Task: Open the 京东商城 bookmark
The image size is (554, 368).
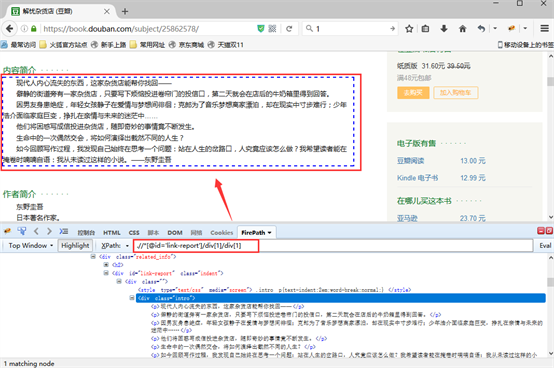Action: tap(186, 45)
